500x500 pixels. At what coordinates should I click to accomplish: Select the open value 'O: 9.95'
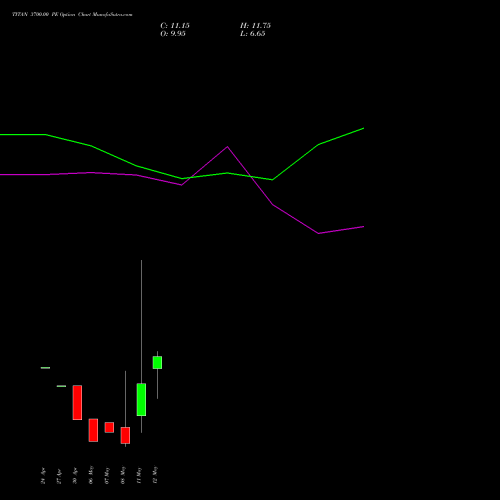tap(173, 34)
